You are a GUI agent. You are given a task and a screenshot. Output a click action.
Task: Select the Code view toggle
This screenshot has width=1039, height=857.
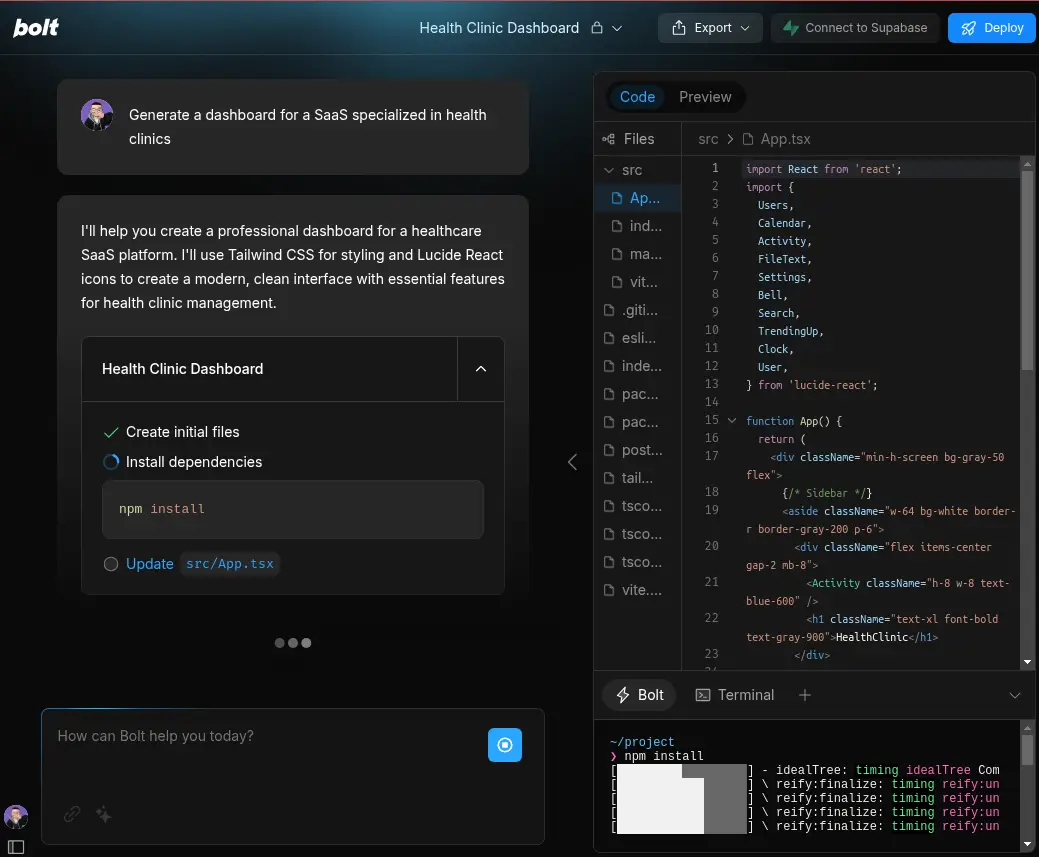[637, 97]
